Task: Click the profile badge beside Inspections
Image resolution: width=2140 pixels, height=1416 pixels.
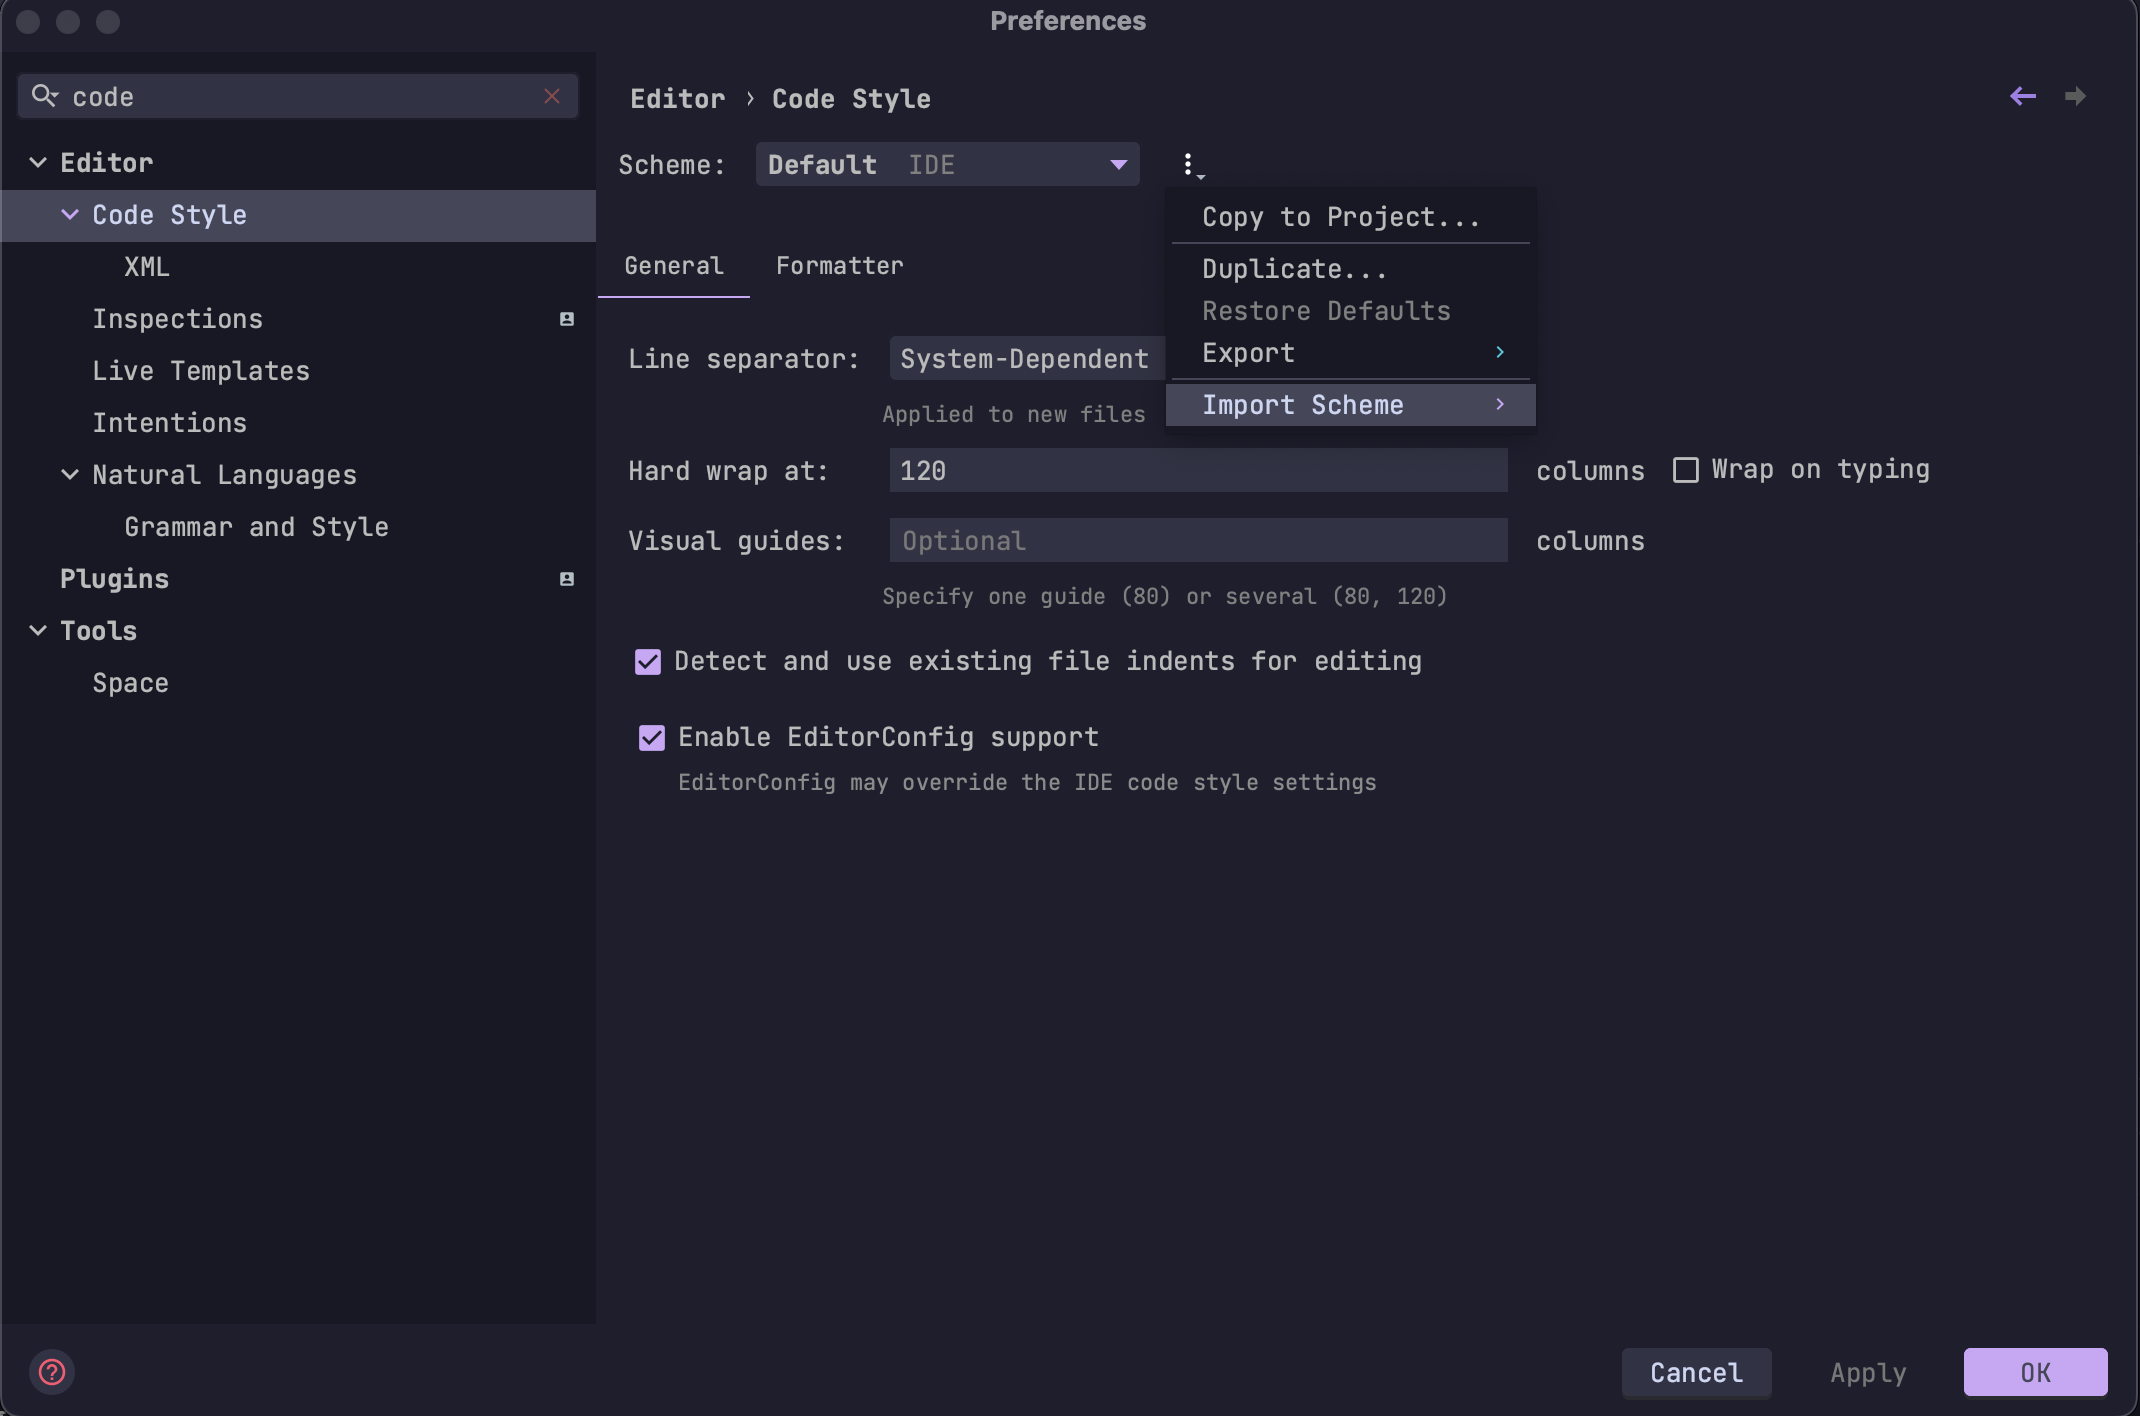Action: point(567,319)
